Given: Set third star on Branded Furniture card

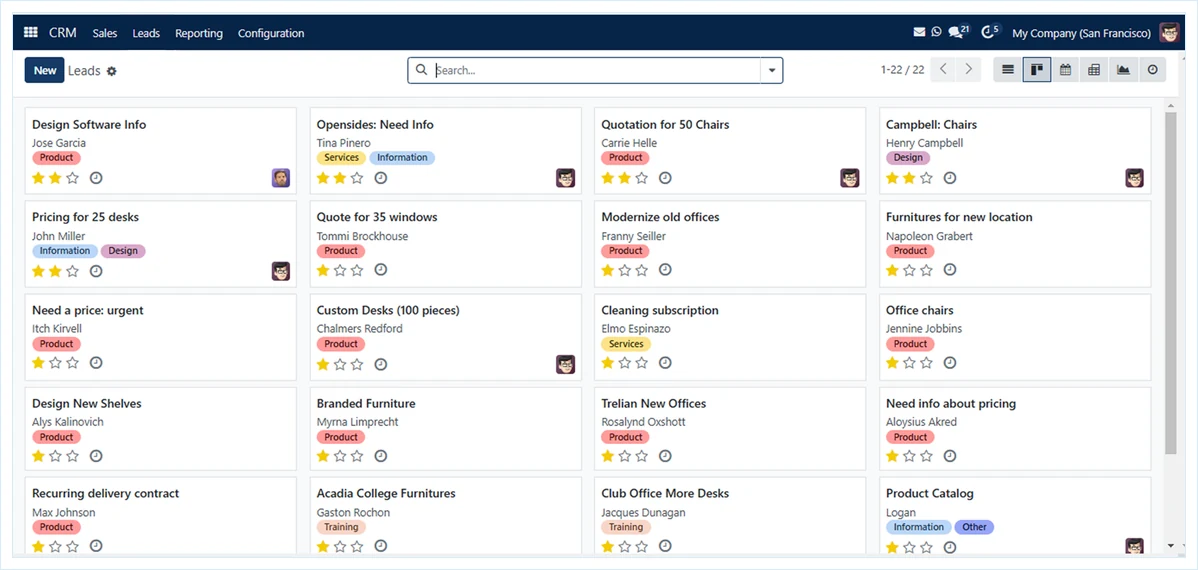Looking at the screenshot, I should tap(357, 456).
